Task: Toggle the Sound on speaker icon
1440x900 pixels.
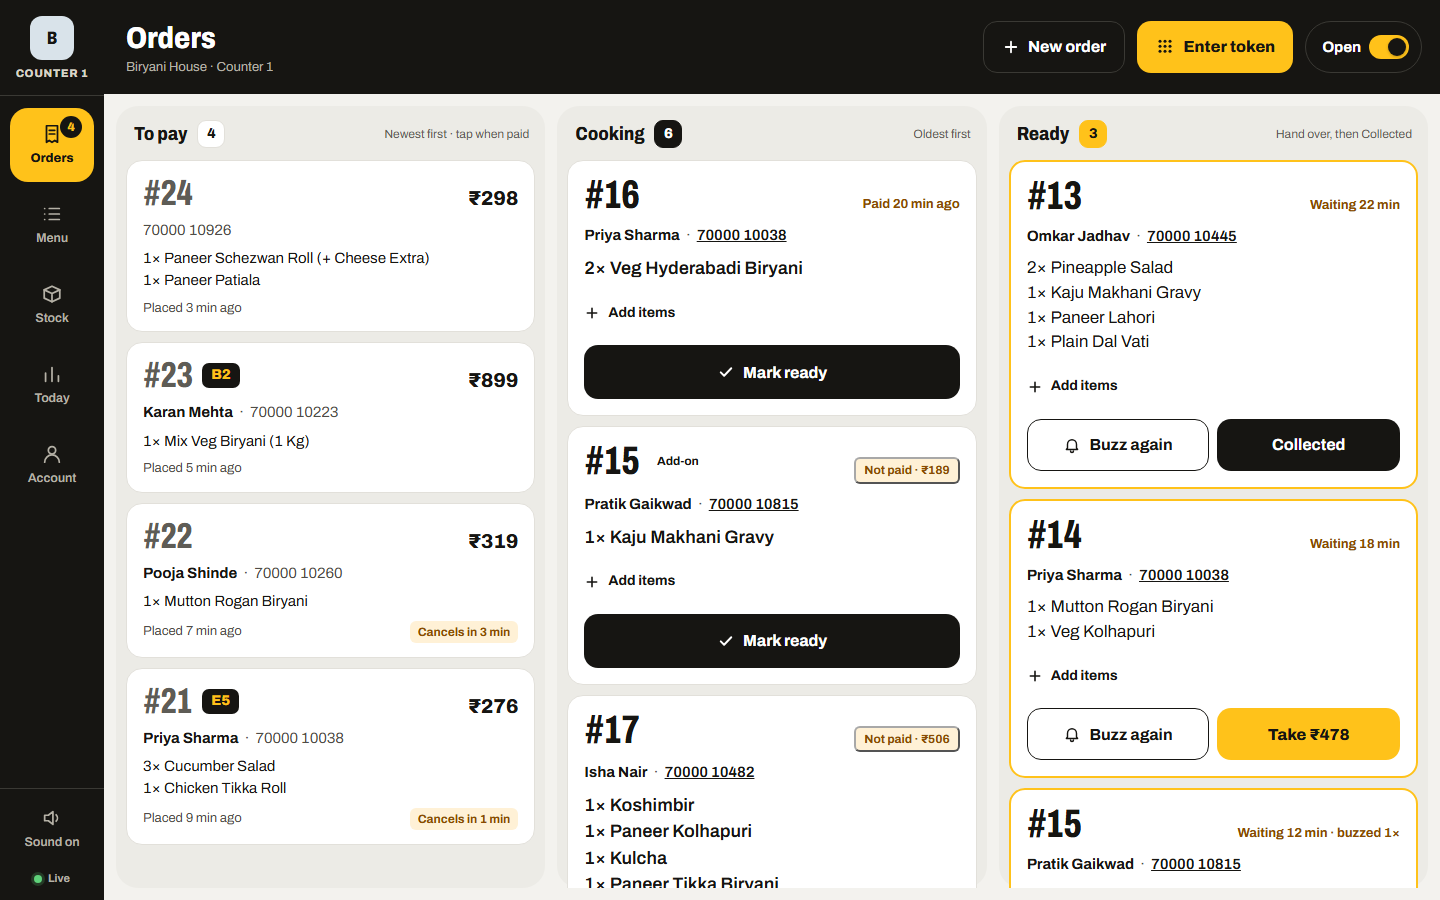Action: click(52, 818)
